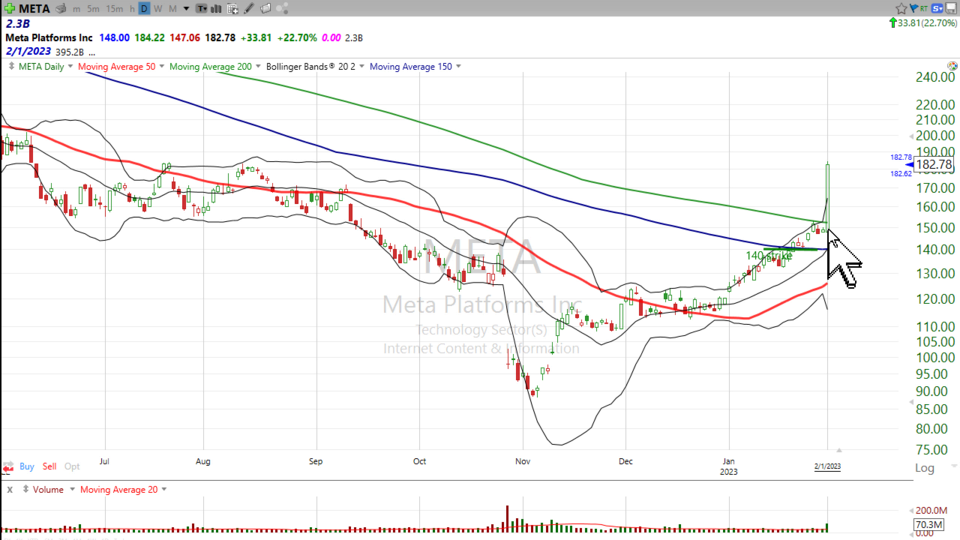The width and height of the screenshot is (960, 540).
Task: Open the stacked books icon beside META
Action: [61, 9]
